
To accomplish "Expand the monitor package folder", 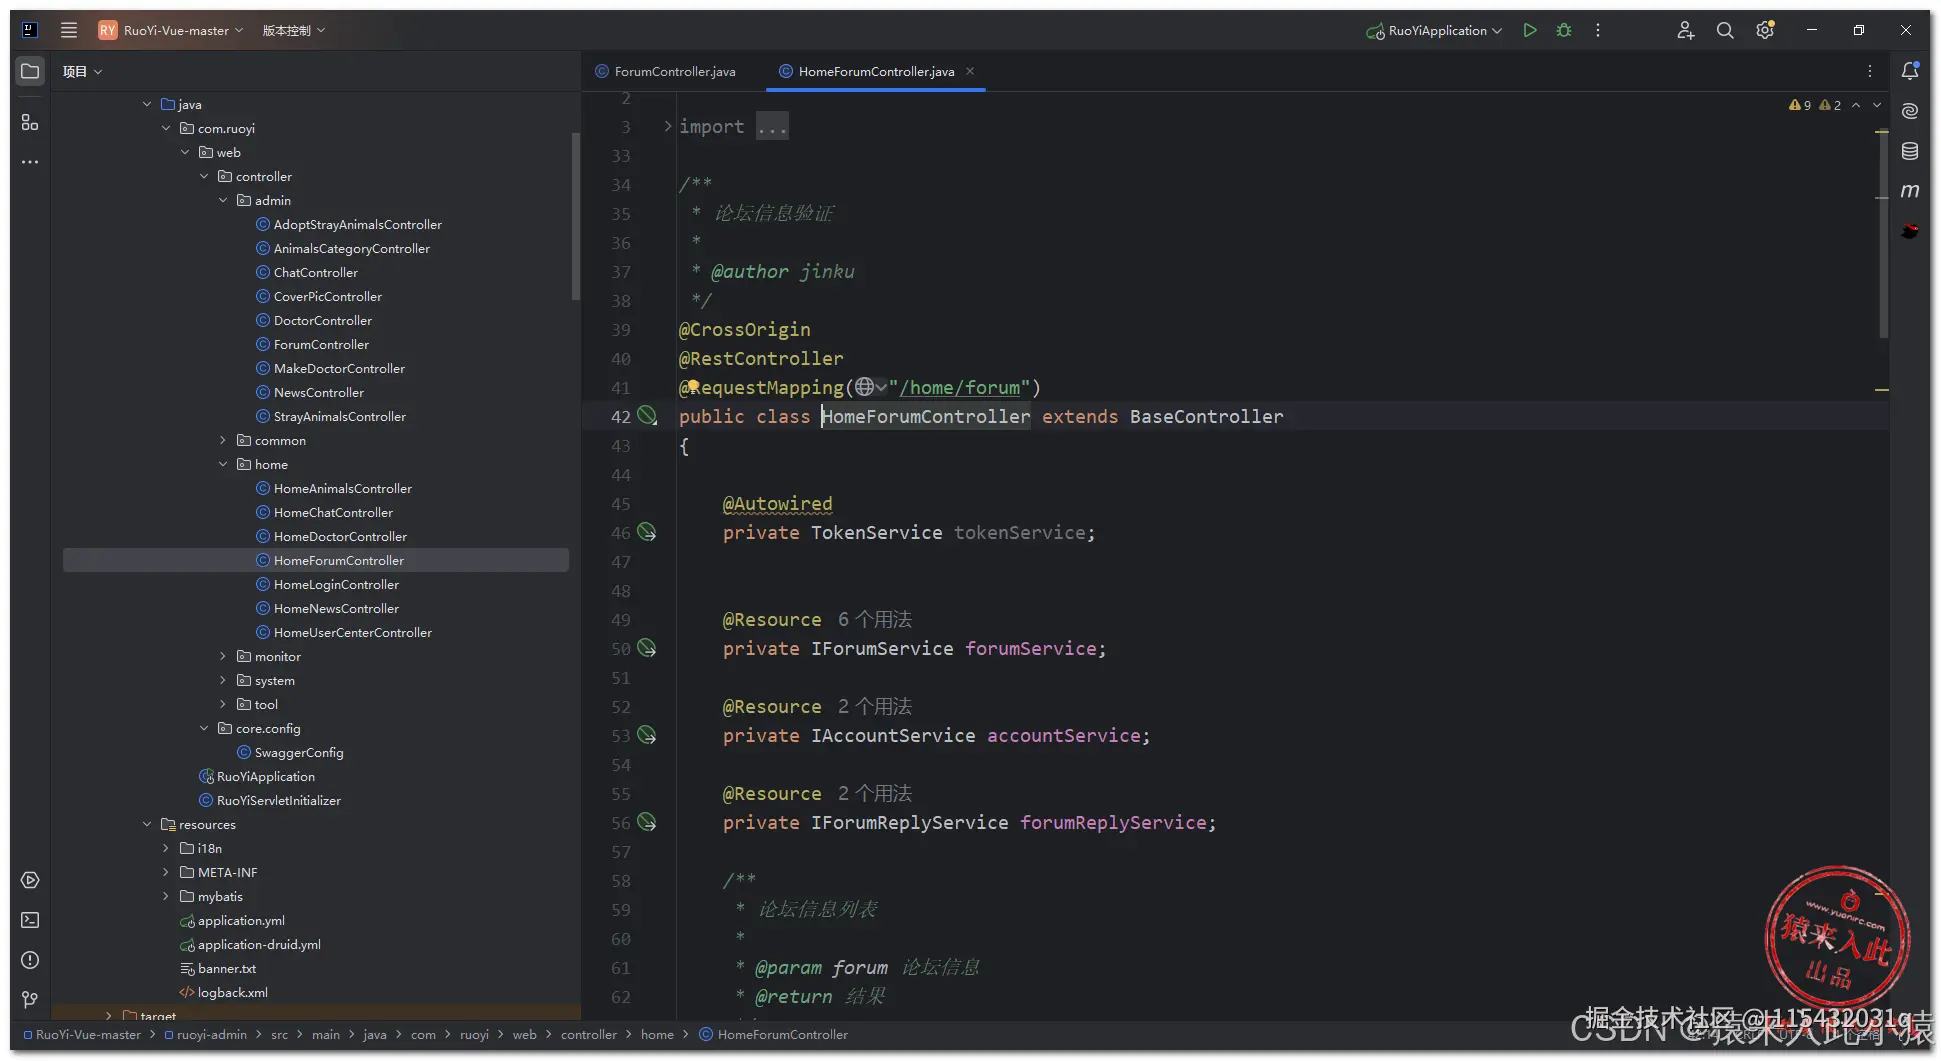I will click(x=223, y=656).
